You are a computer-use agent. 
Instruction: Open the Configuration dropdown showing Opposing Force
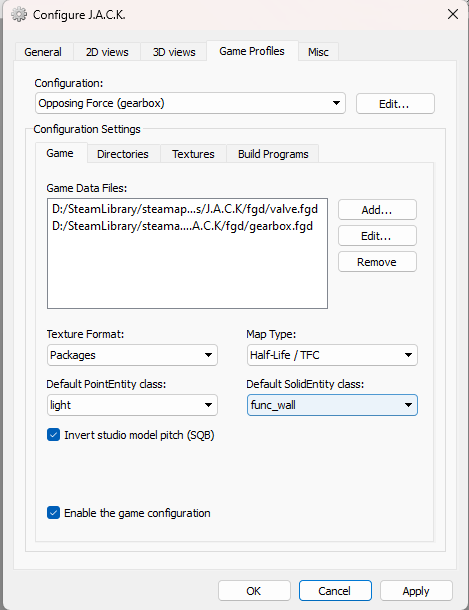click(x=190, y=103)
